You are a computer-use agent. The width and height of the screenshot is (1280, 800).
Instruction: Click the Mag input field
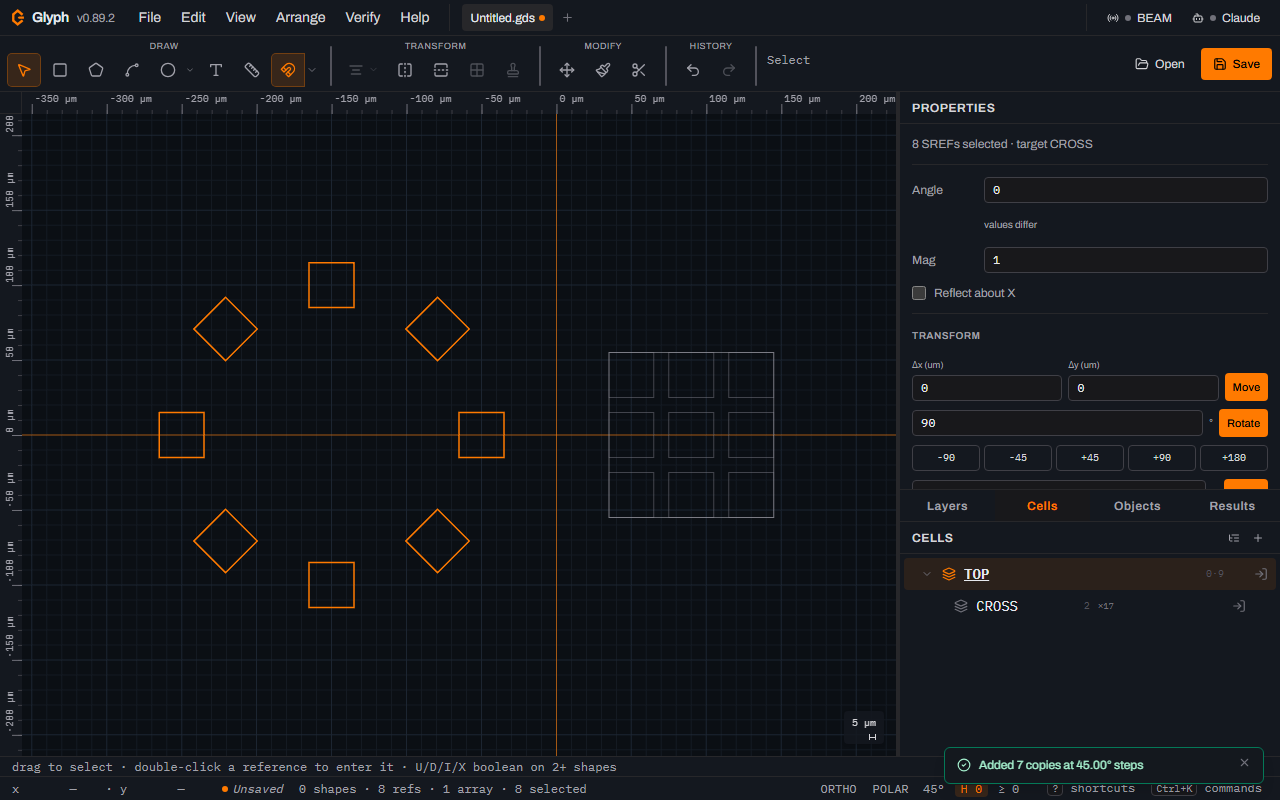[1126, 260]
